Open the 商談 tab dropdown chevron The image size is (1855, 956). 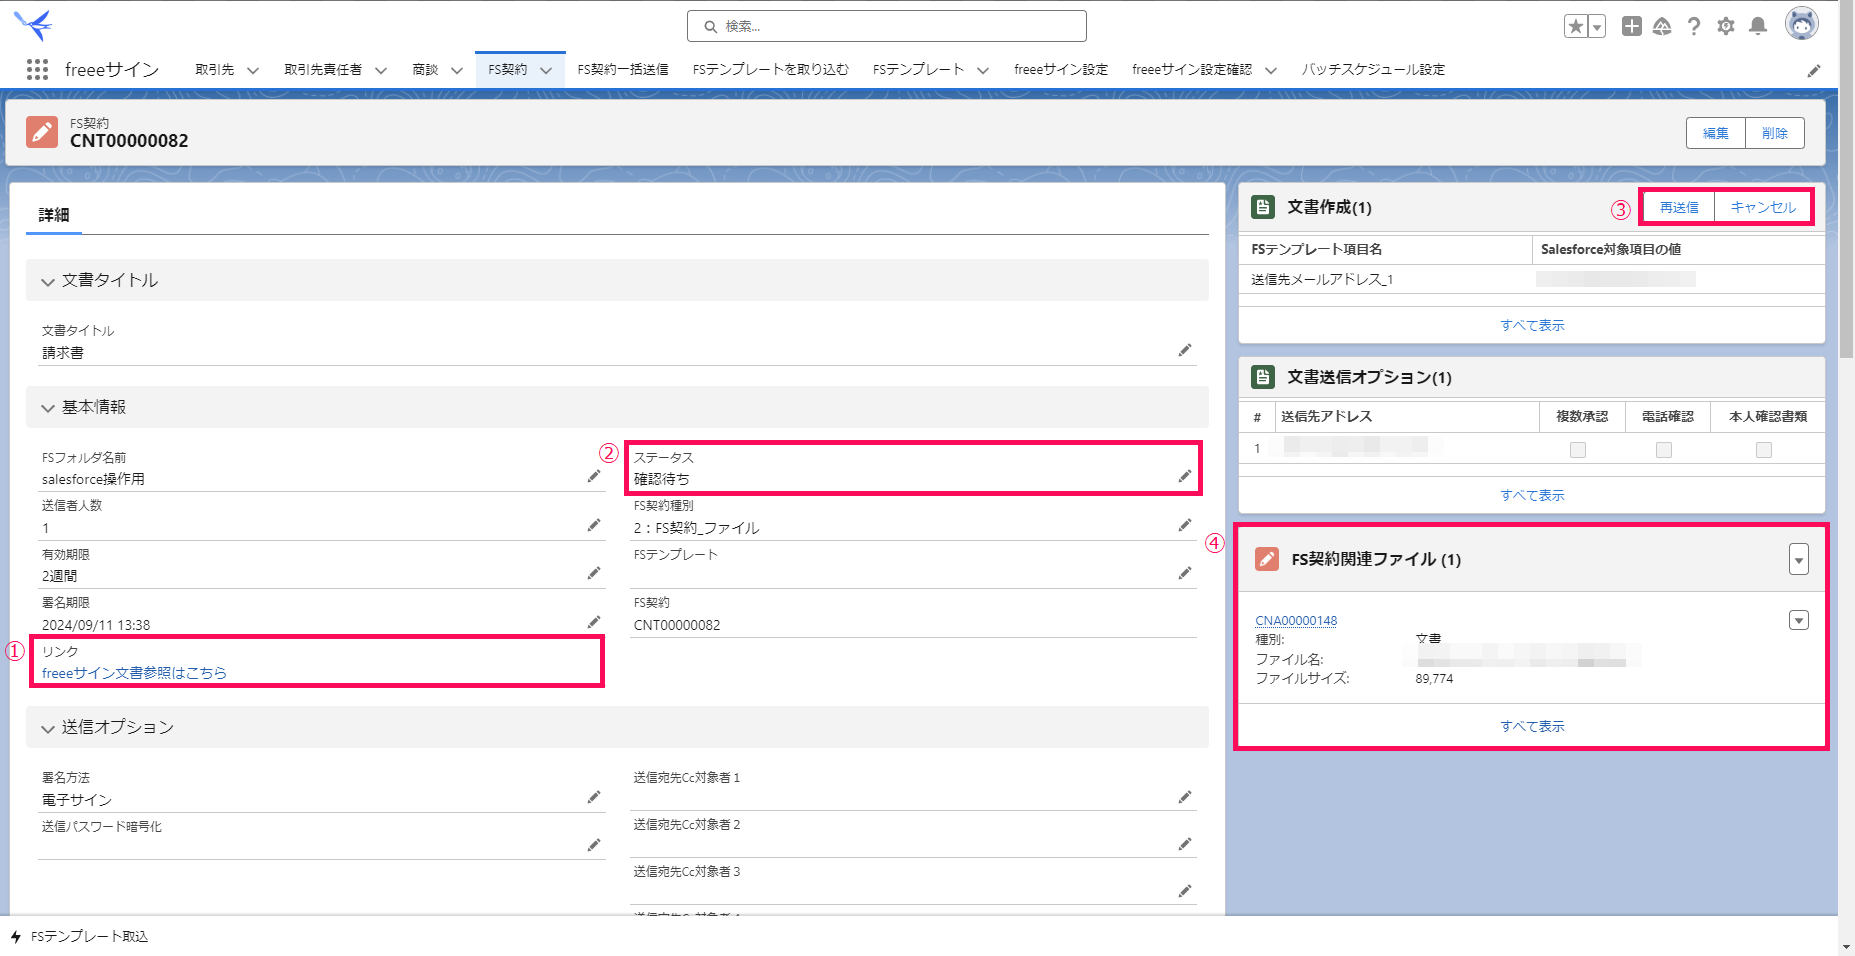[457, 70]
